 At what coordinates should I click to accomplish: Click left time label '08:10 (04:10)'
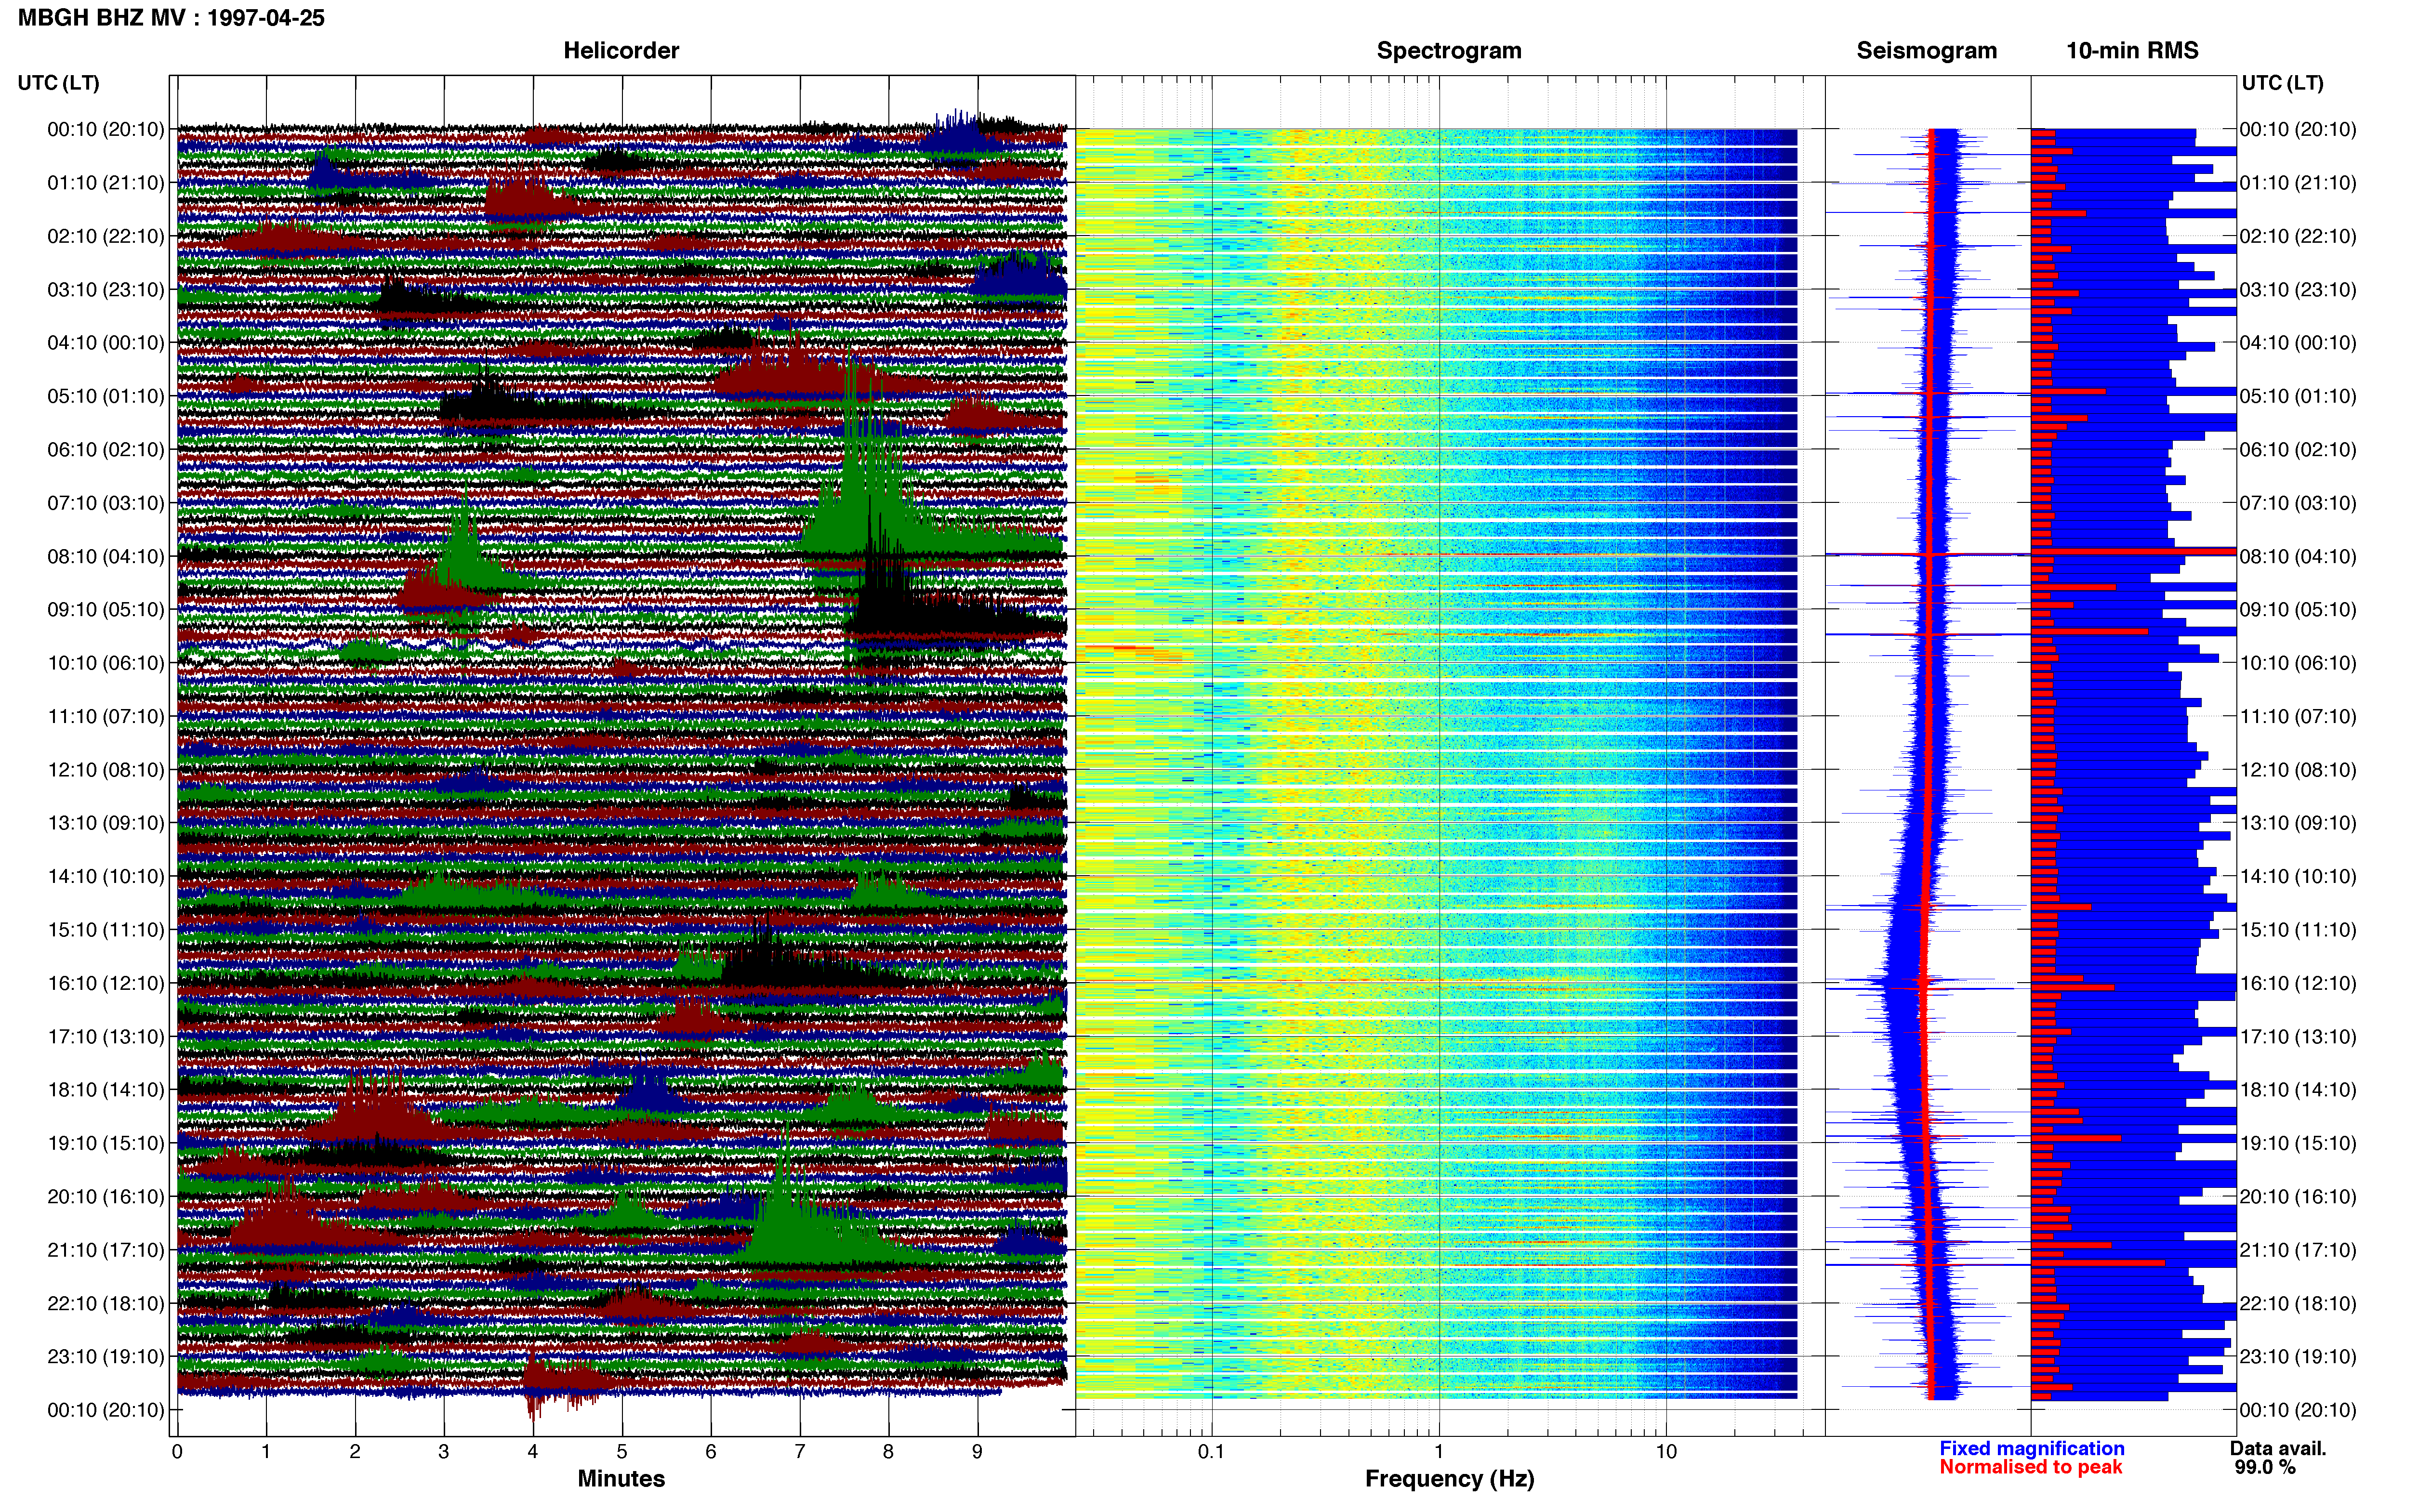pos(105,556)
